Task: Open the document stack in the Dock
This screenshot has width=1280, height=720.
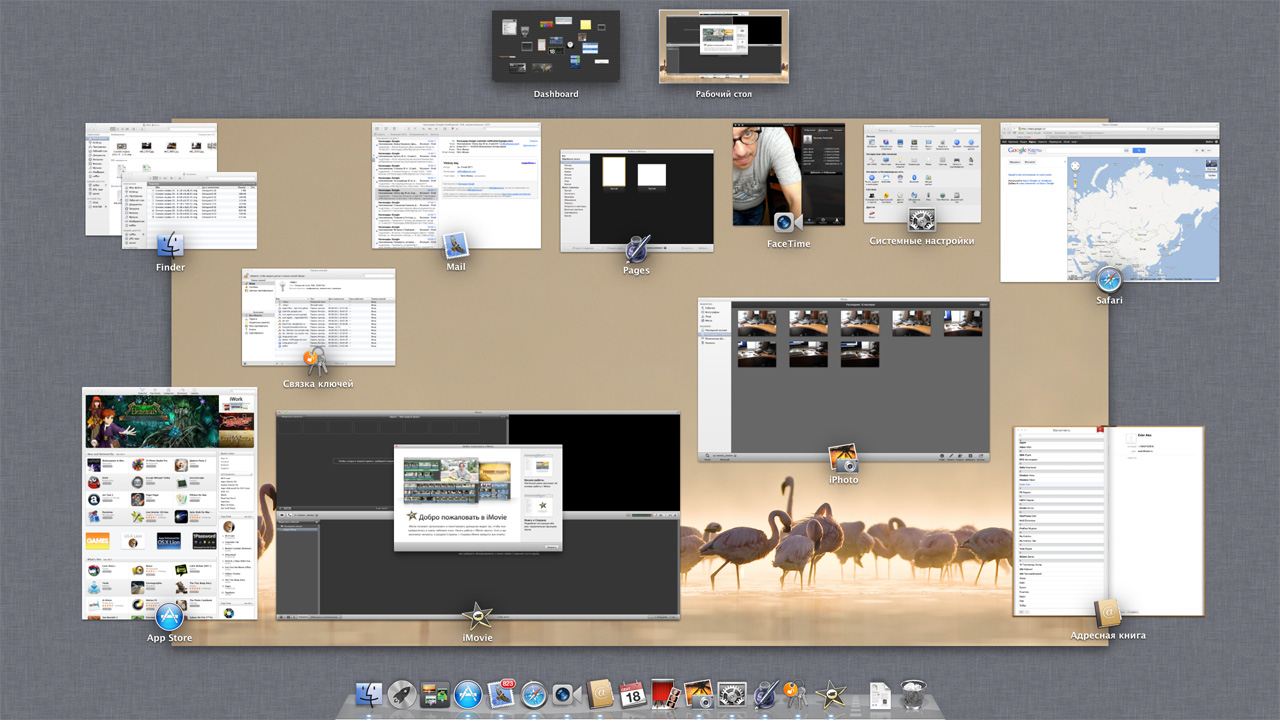Action: point(879,695)
